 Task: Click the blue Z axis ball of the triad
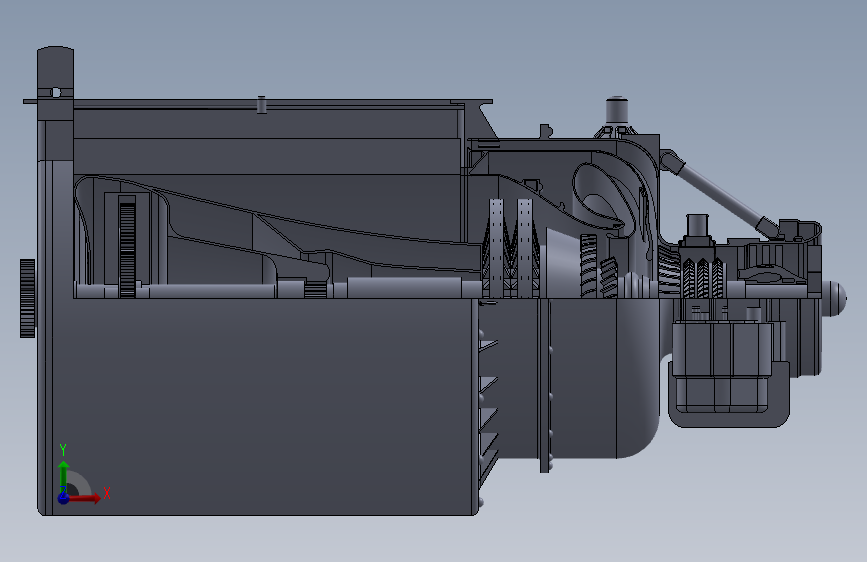(x=64, y=498)
